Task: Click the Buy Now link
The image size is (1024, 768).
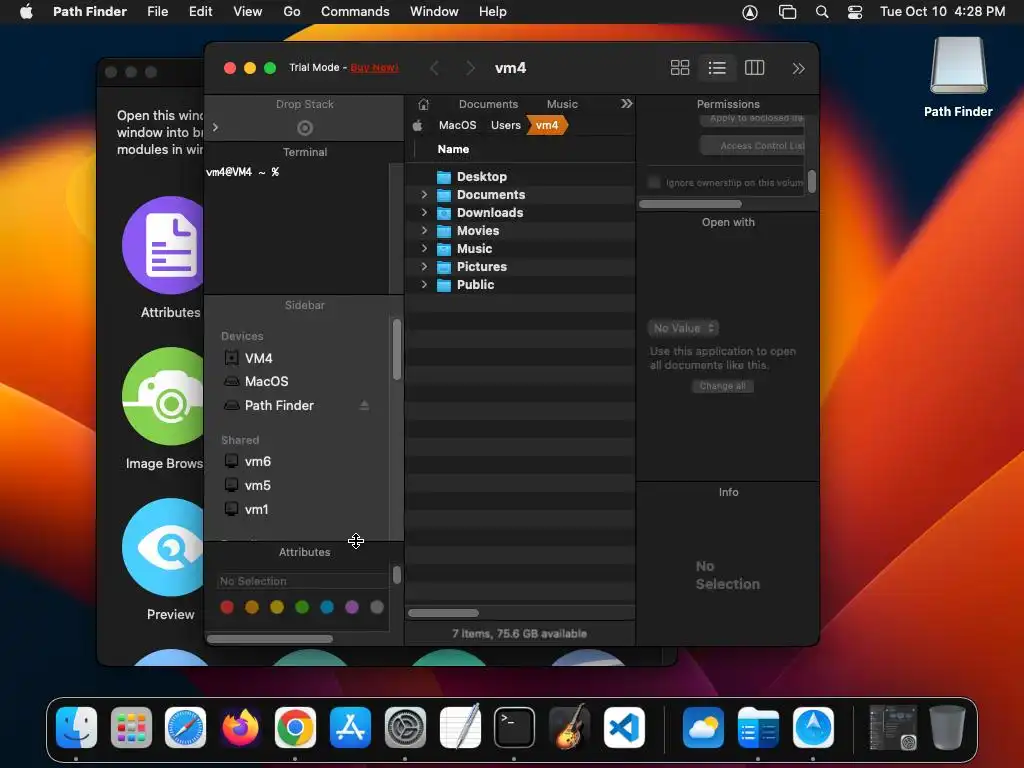Action: coord(374,68)
